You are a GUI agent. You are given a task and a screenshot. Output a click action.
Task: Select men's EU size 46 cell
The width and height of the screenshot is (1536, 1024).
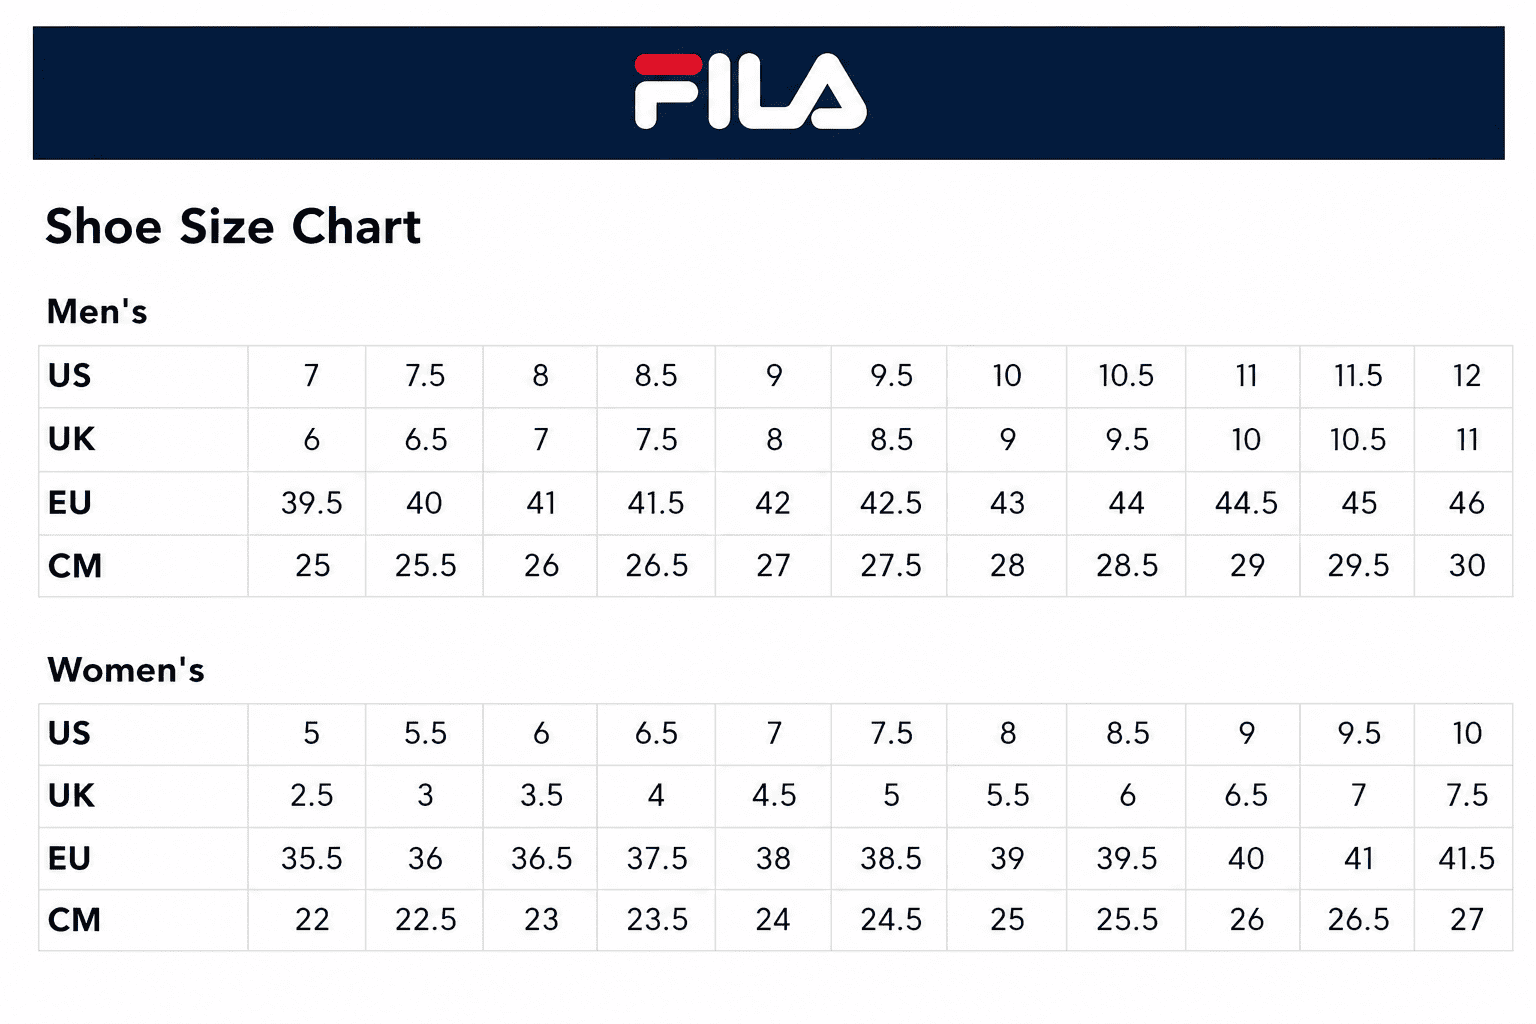(1464, 503)
